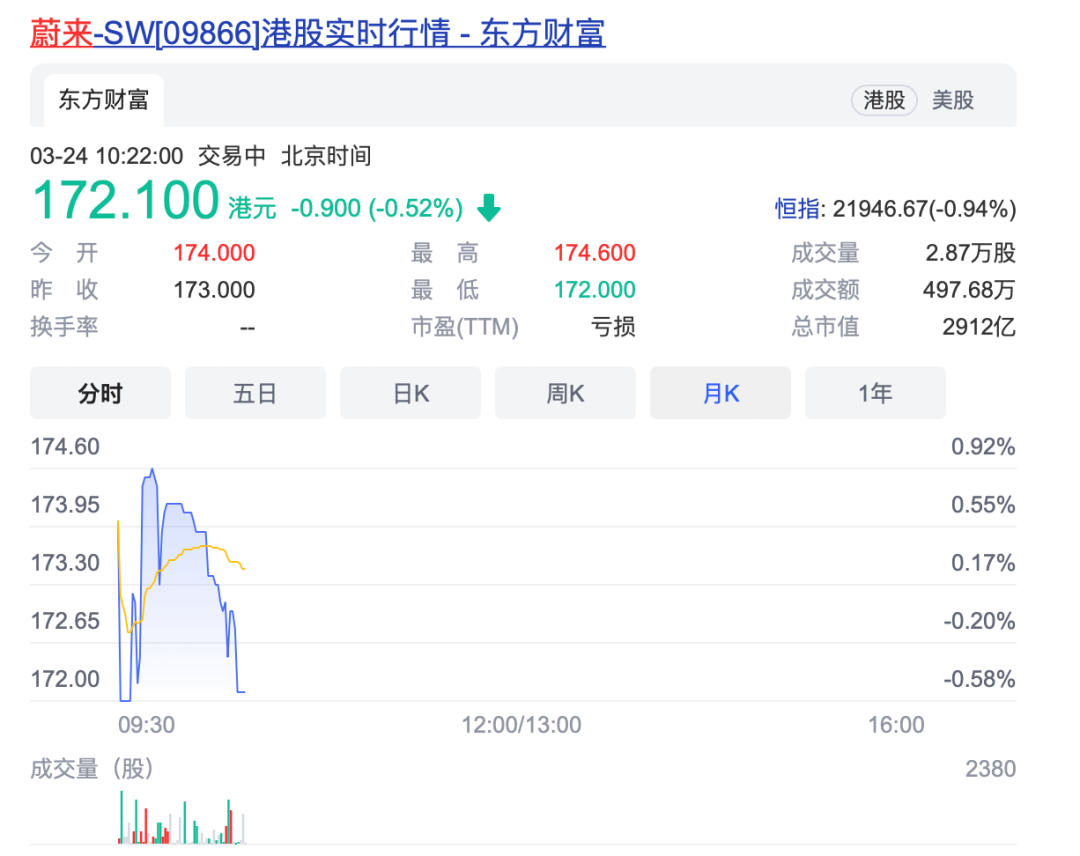Viewport: 1080px width, 856px height.
Task: Switch to 日K chart view
Action: coord(410,393)
